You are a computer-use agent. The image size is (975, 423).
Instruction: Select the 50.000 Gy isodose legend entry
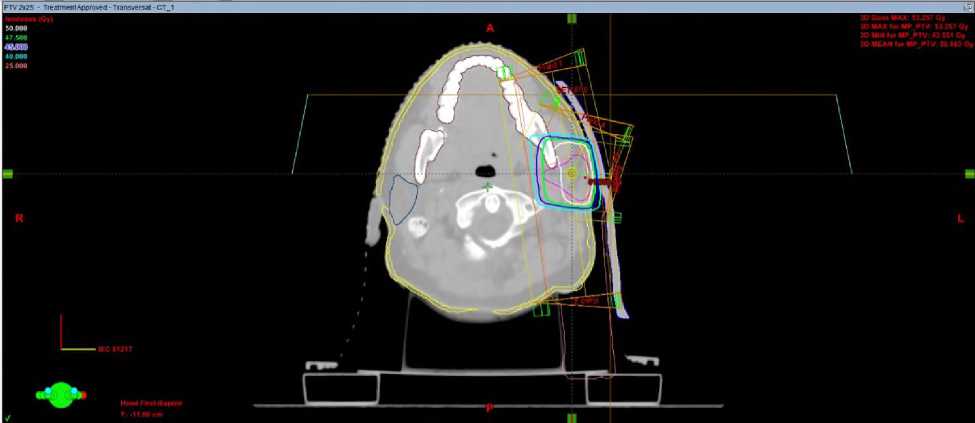point(16,29)
